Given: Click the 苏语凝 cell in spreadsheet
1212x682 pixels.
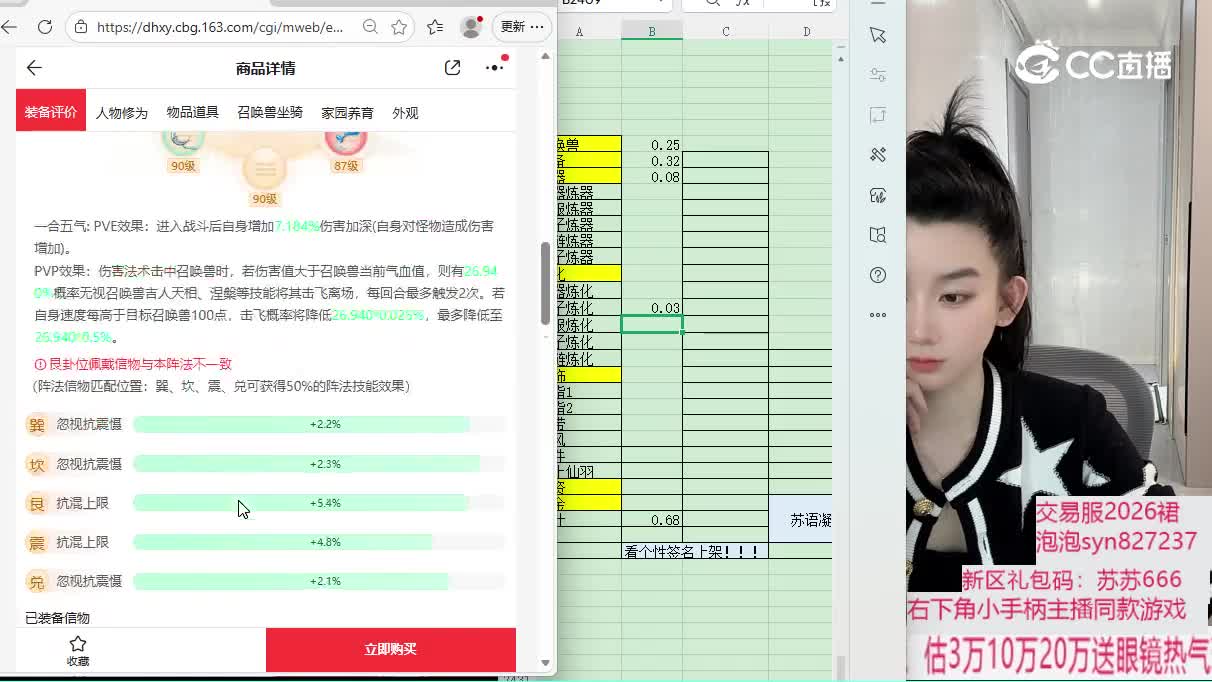Looking at the screenshot, I should 801,519.
